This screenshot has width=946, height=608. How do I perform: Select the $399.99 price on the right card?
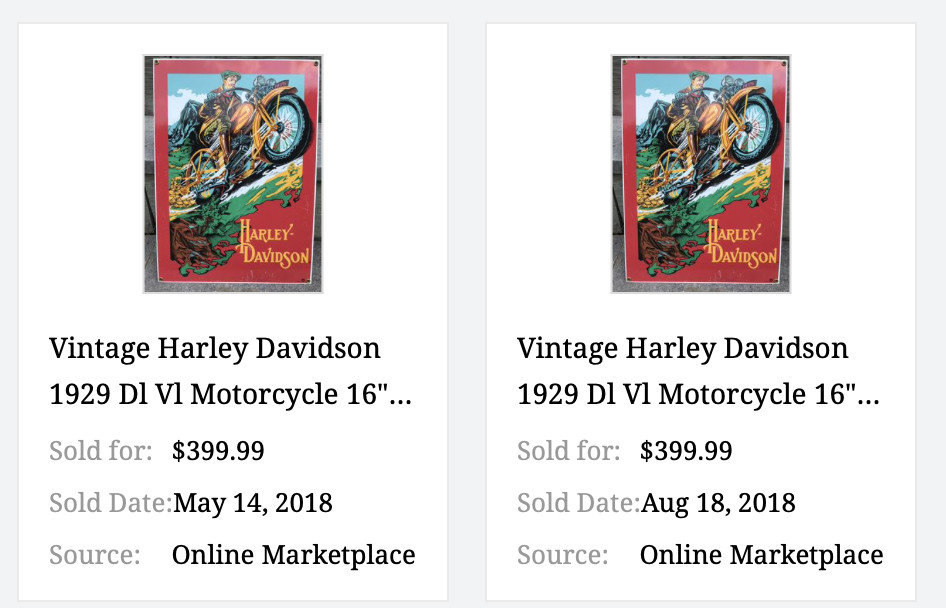687,451
